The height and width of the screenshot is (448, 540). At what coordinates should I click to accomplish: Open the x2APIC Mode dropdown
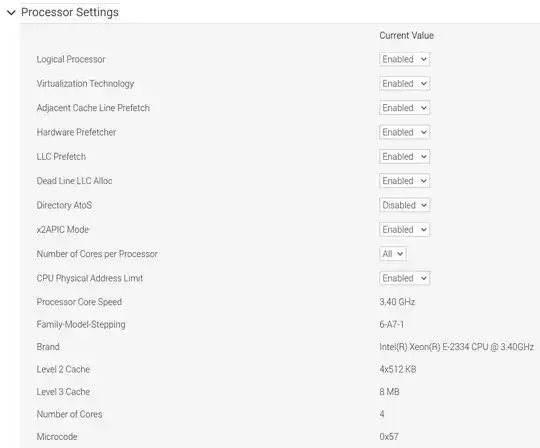point(404,230)
